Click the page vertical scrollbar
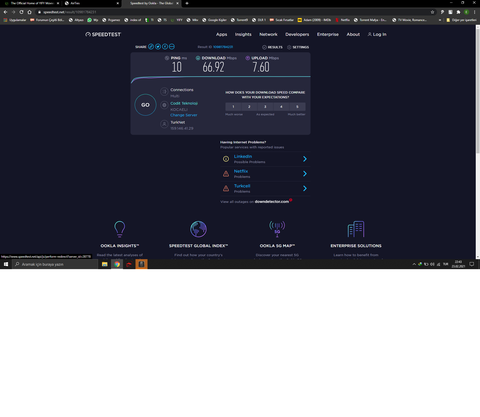 [x=478, y=90]
